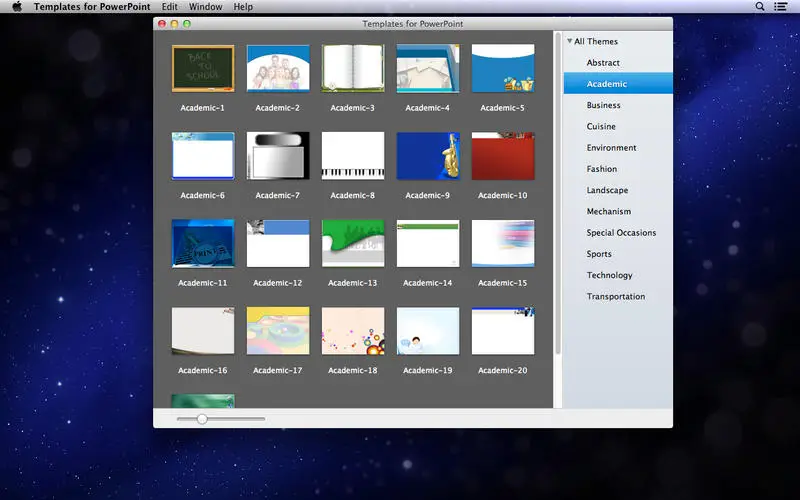The width and height of the screenshot is (800, 500).
Task: Open the menu bar list icon
Action: [783, 7]
